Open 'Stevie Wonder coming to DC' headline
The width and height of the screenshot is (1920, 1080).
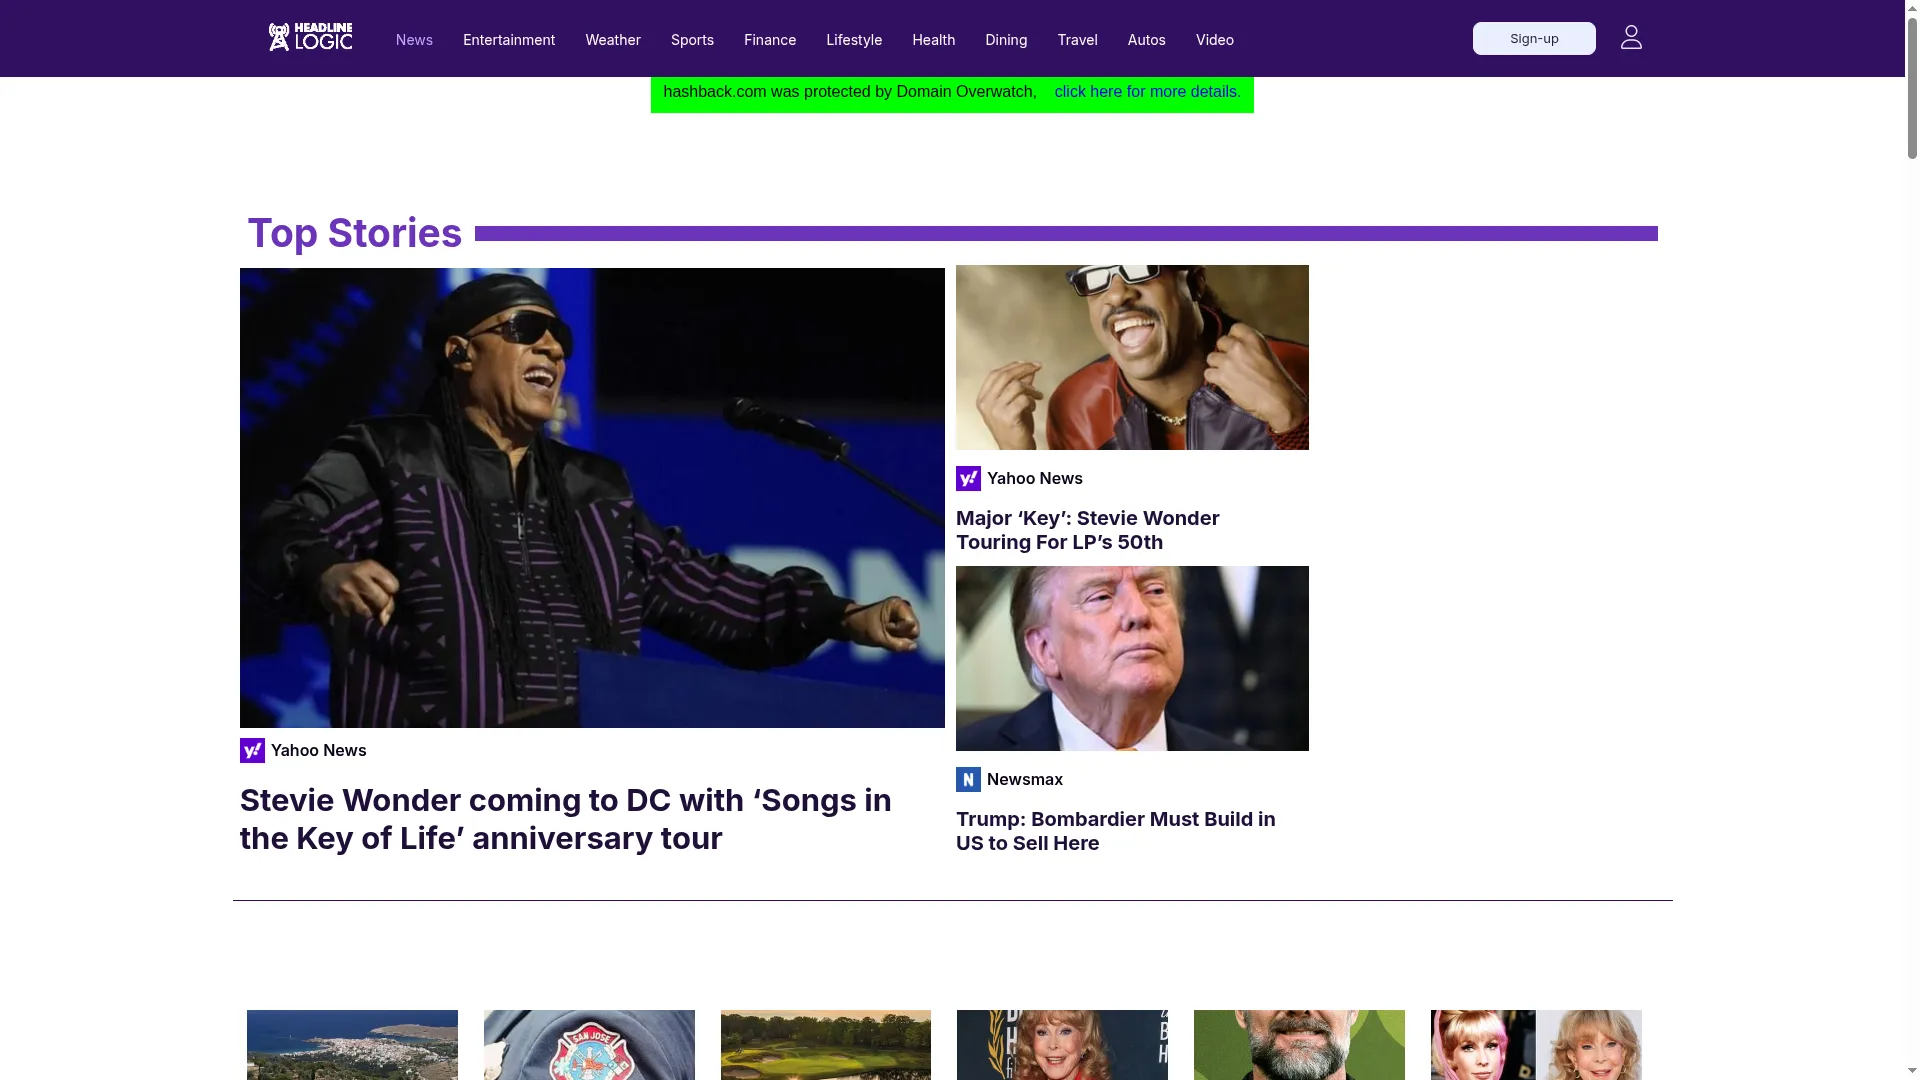[566, 819]
